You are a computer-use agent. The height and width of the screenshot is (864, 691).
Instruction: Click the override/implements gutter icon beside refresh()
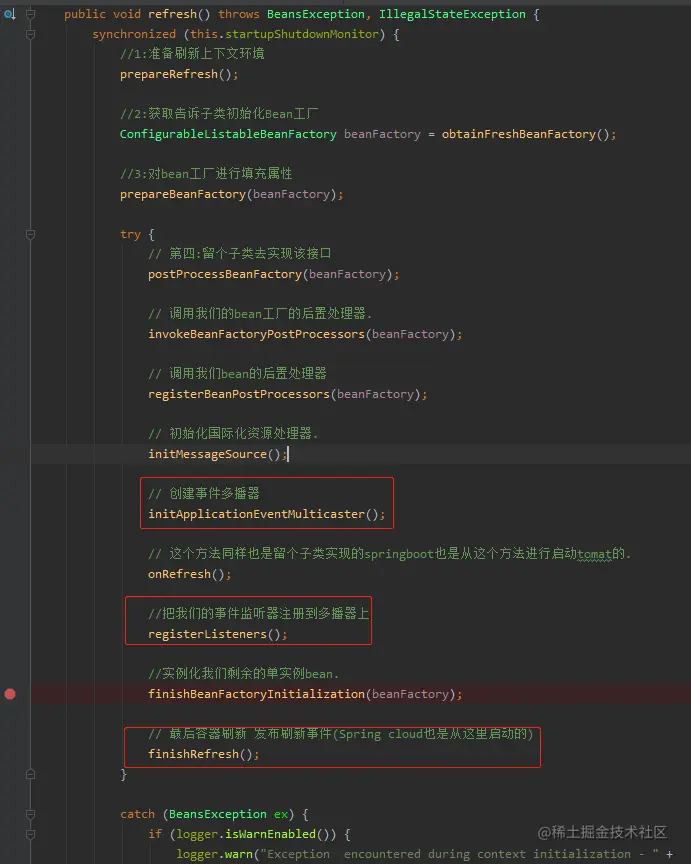pyautogui.click(x=9, y=14)
